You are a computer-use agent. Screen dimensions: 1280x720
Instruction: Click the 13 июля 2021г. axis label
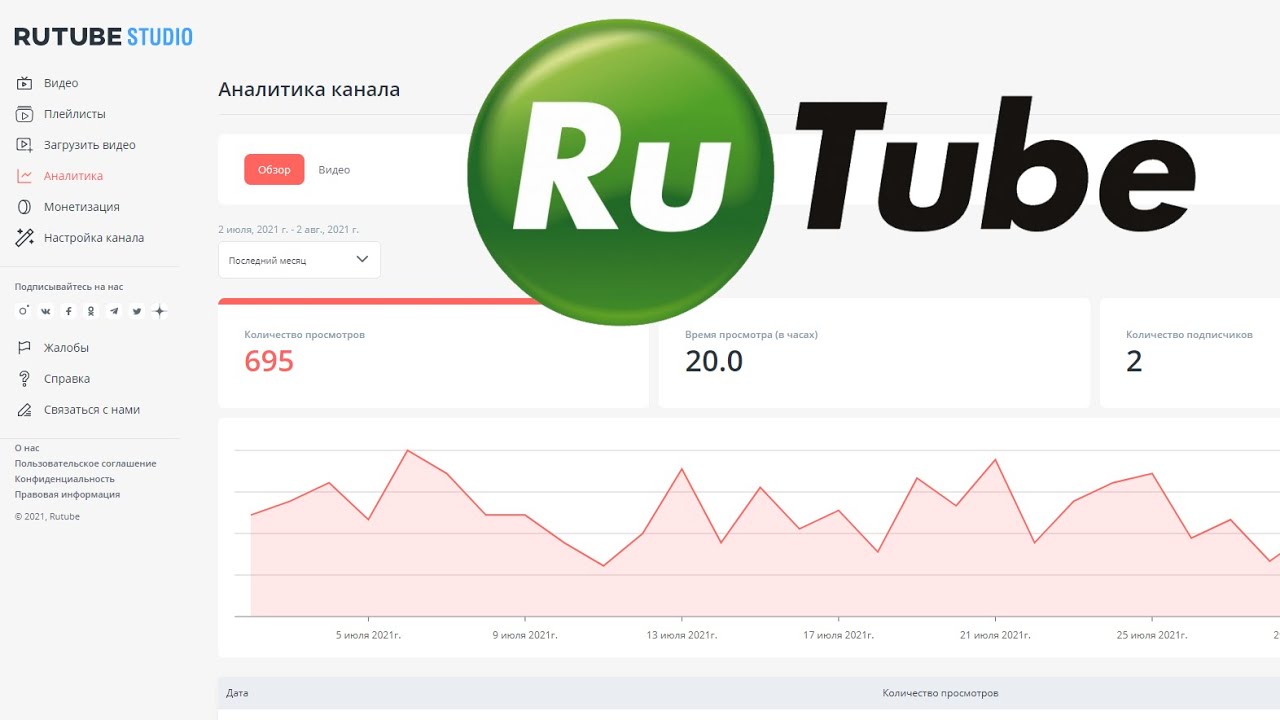pyautogui.click(x=681, y=635)
